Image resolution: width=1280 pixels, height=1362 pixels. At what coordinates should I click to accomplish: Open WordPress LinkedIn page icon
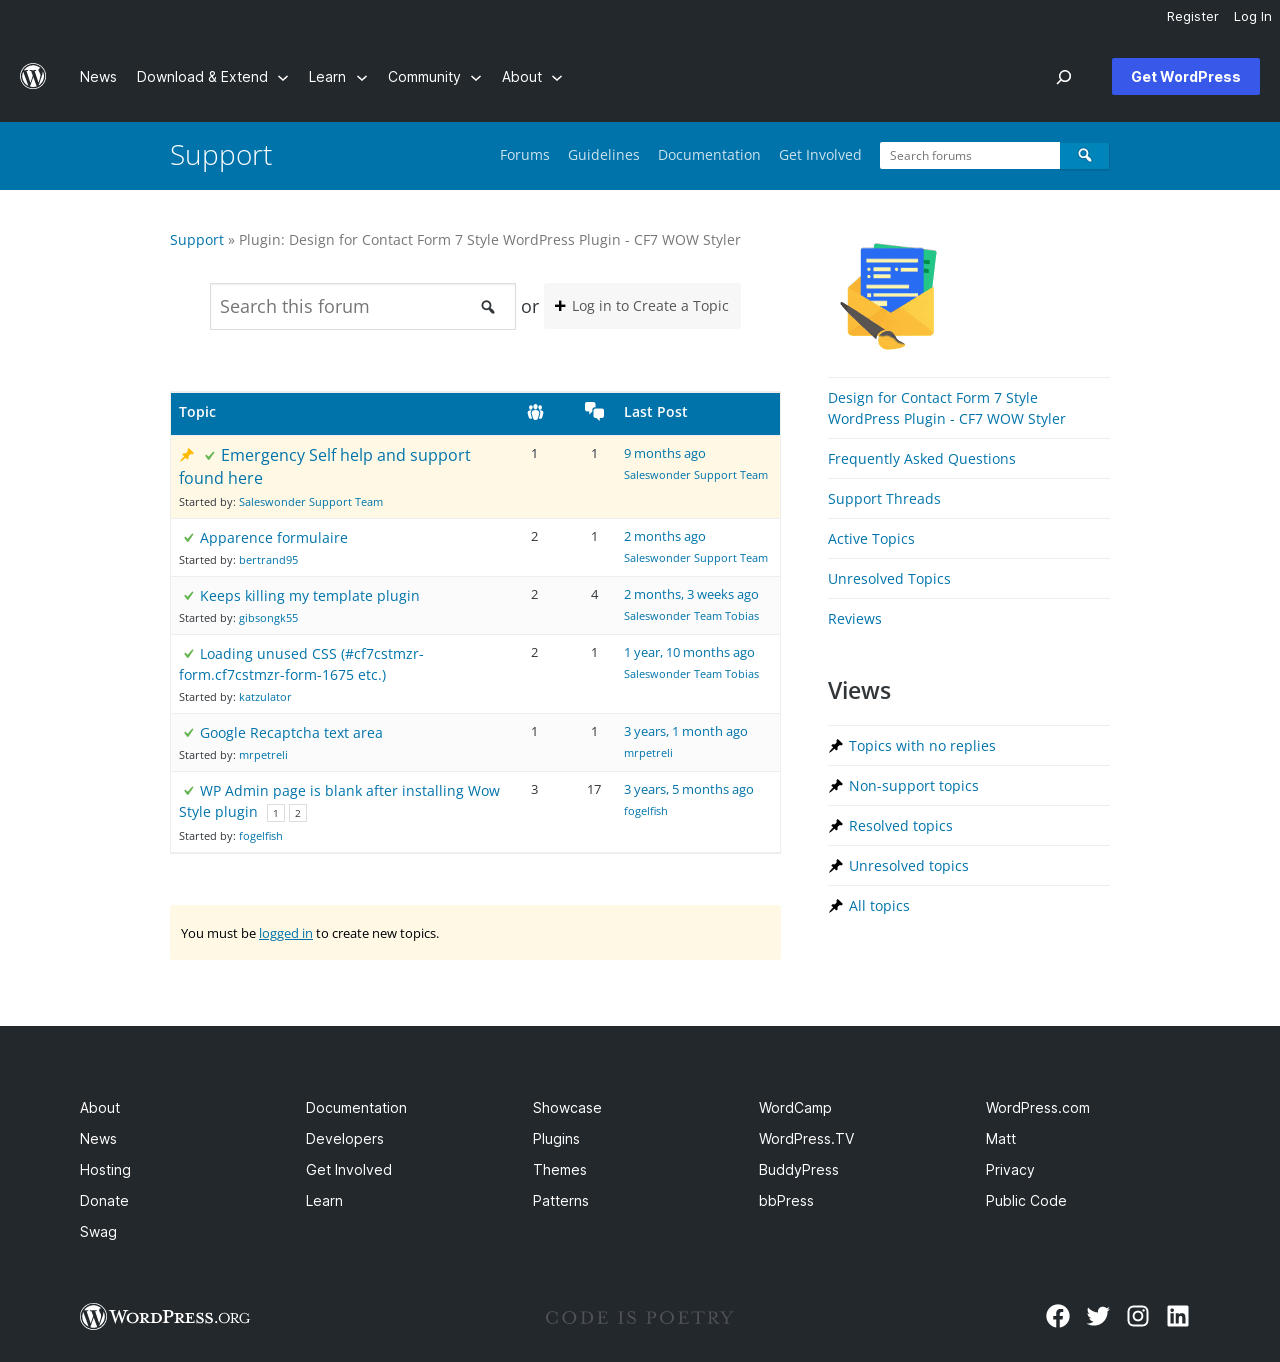point(1178,1316)
